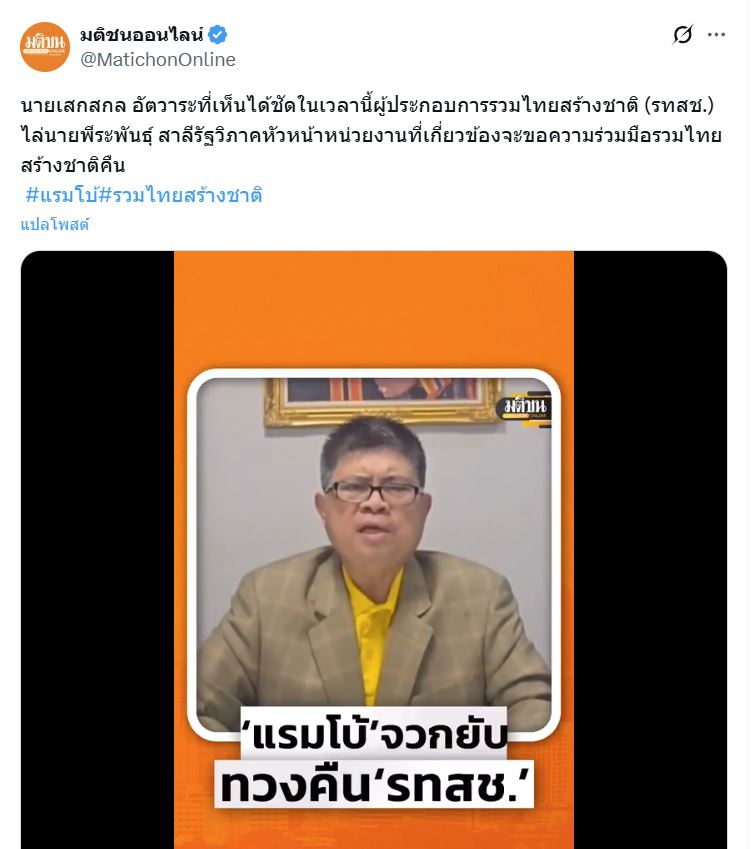The width and height of the screenshot is (751, 849).
Task: Click the blue verified badge
Action: (218, 35)
